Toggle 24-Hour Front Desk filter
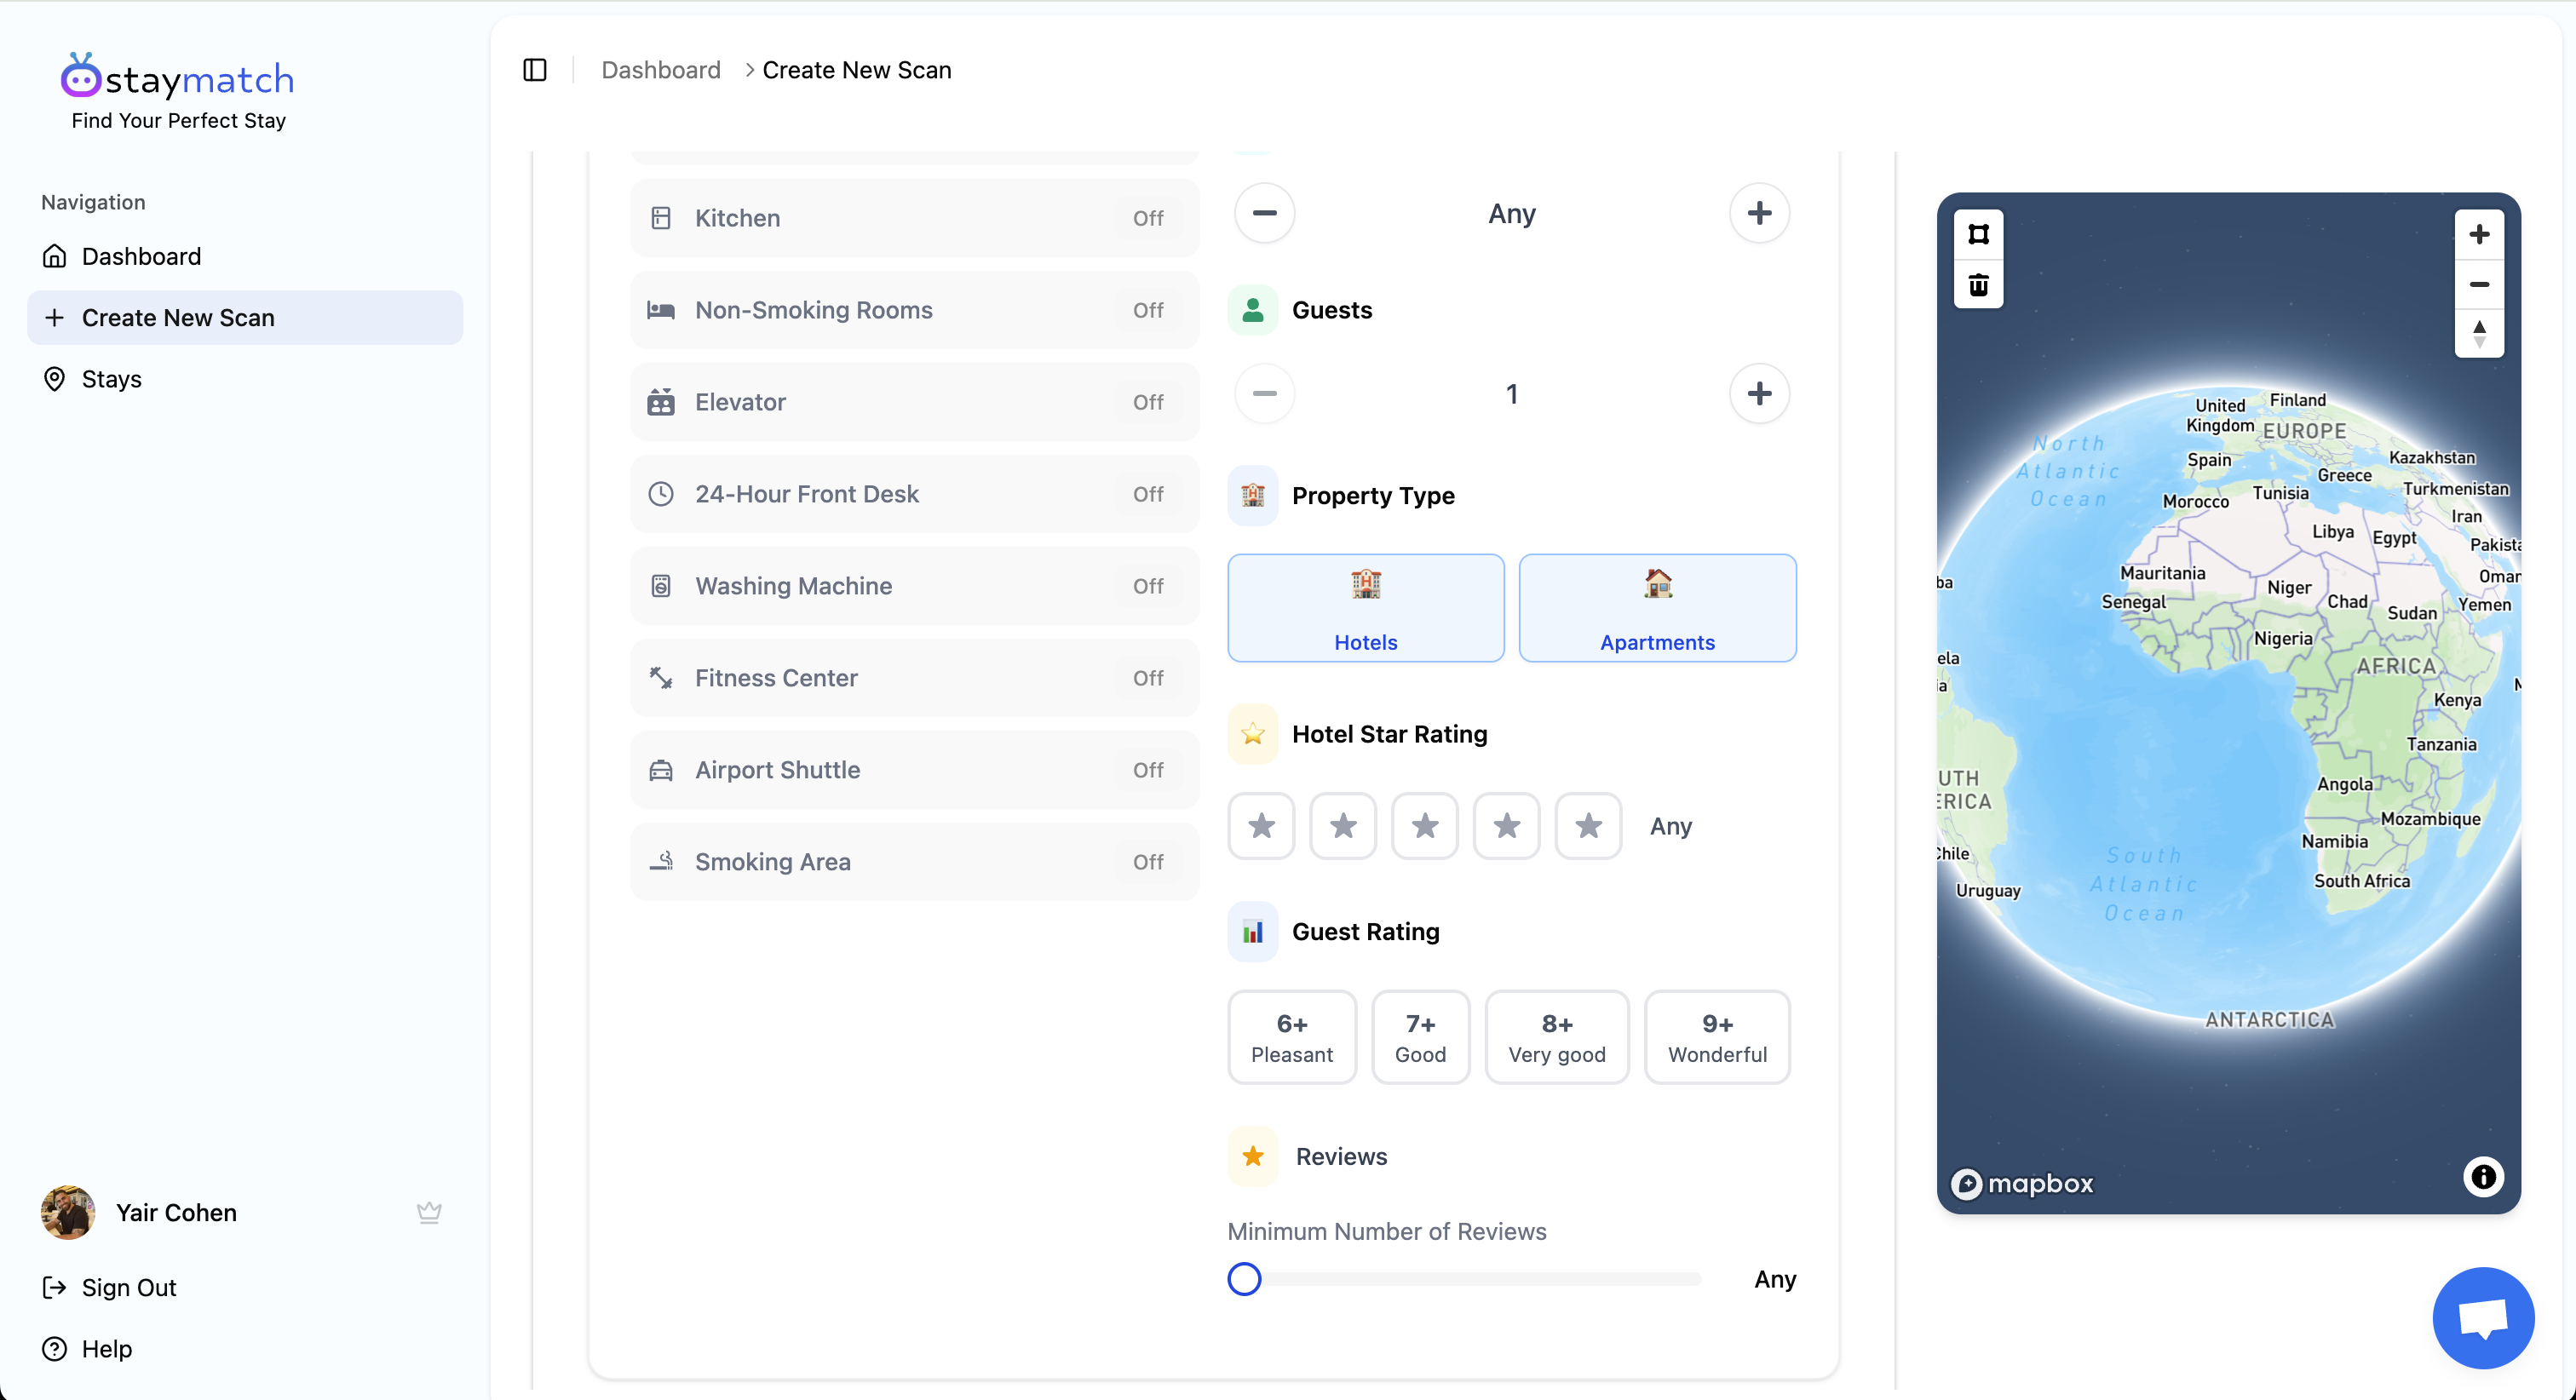Viewport: 2576px width, 1400px height. pos(914,493)
